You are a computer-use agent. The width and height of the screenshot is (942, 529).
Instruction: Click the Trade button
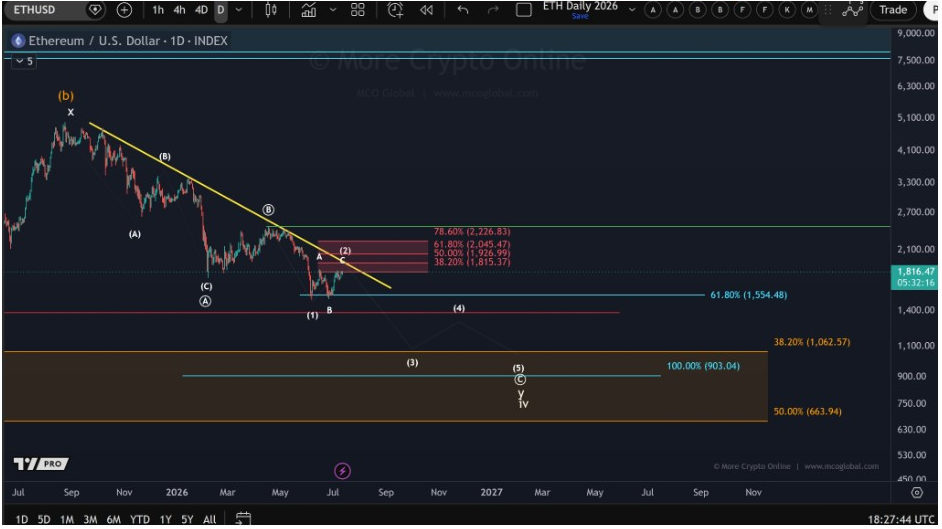[893, 10]
